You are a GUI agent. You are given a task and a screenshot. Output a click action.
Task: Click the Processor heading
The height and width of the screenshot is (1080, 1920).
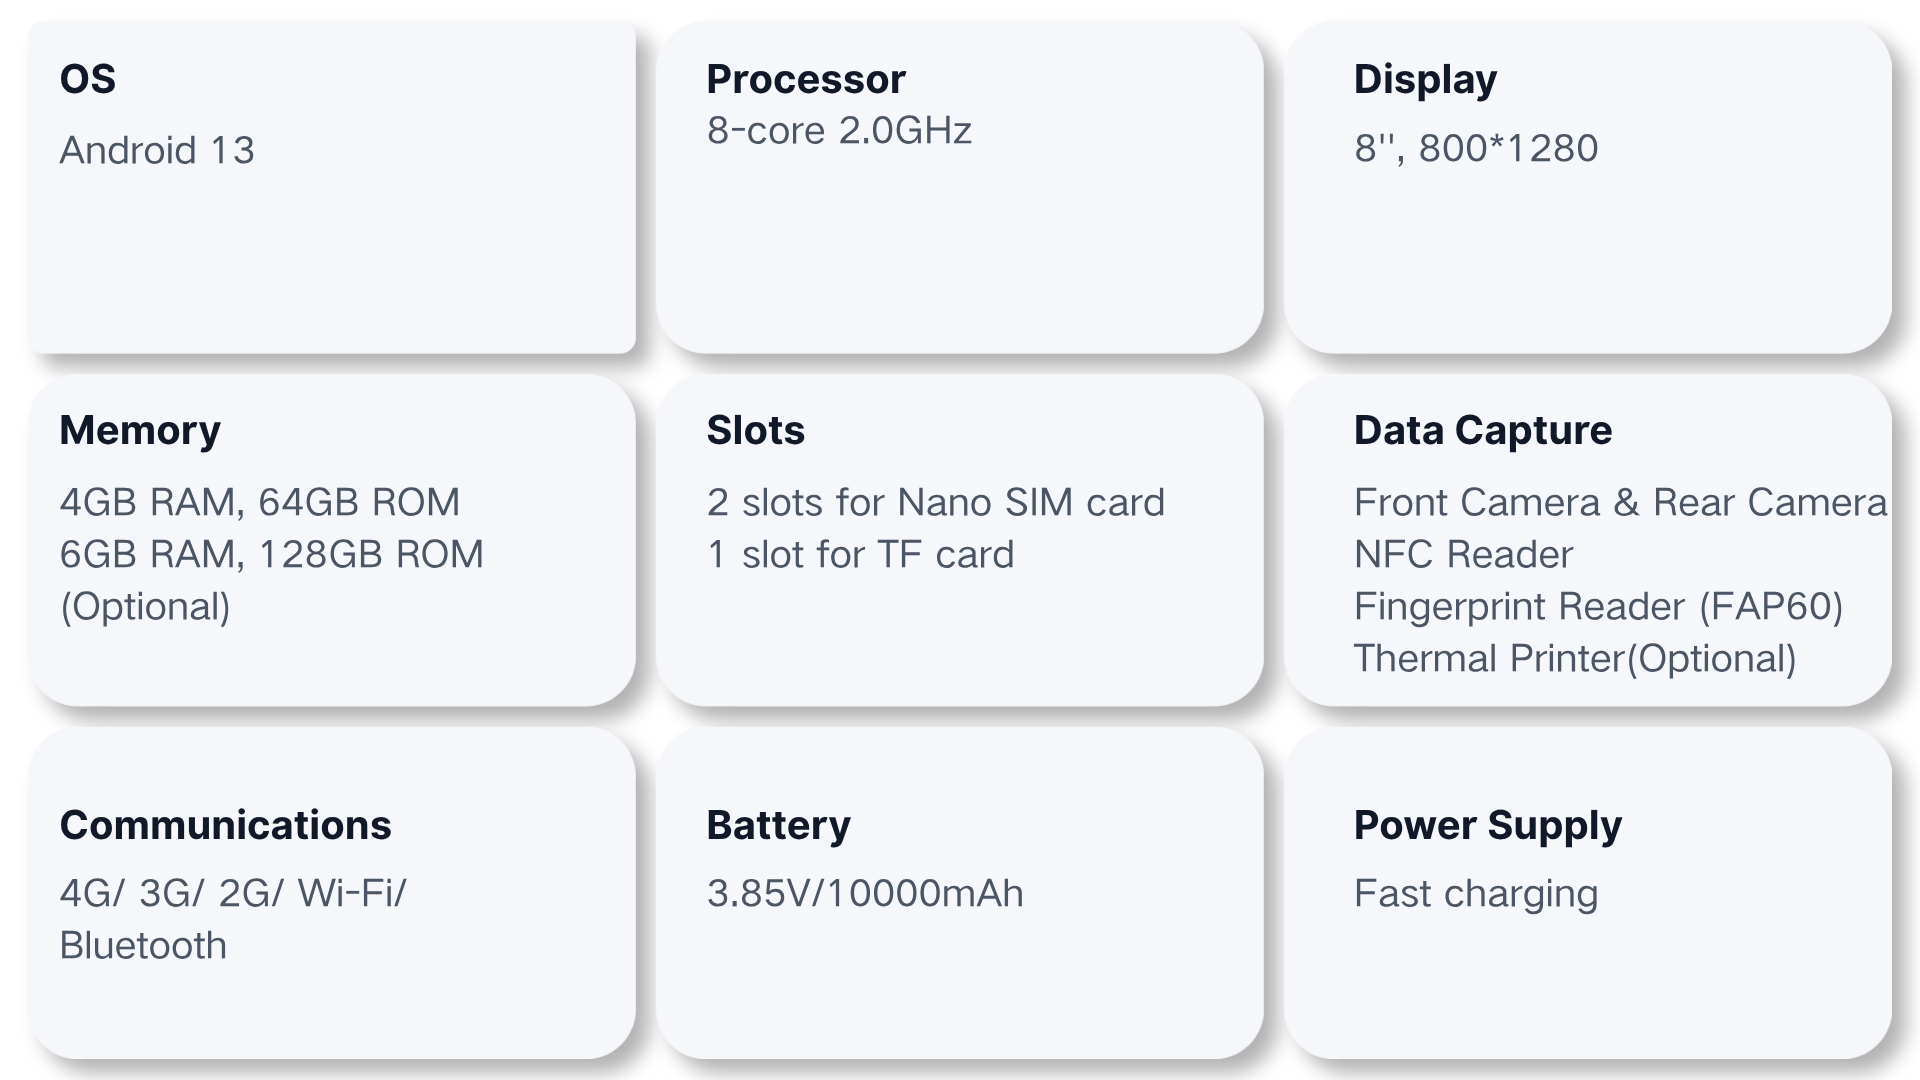(805, 79)
